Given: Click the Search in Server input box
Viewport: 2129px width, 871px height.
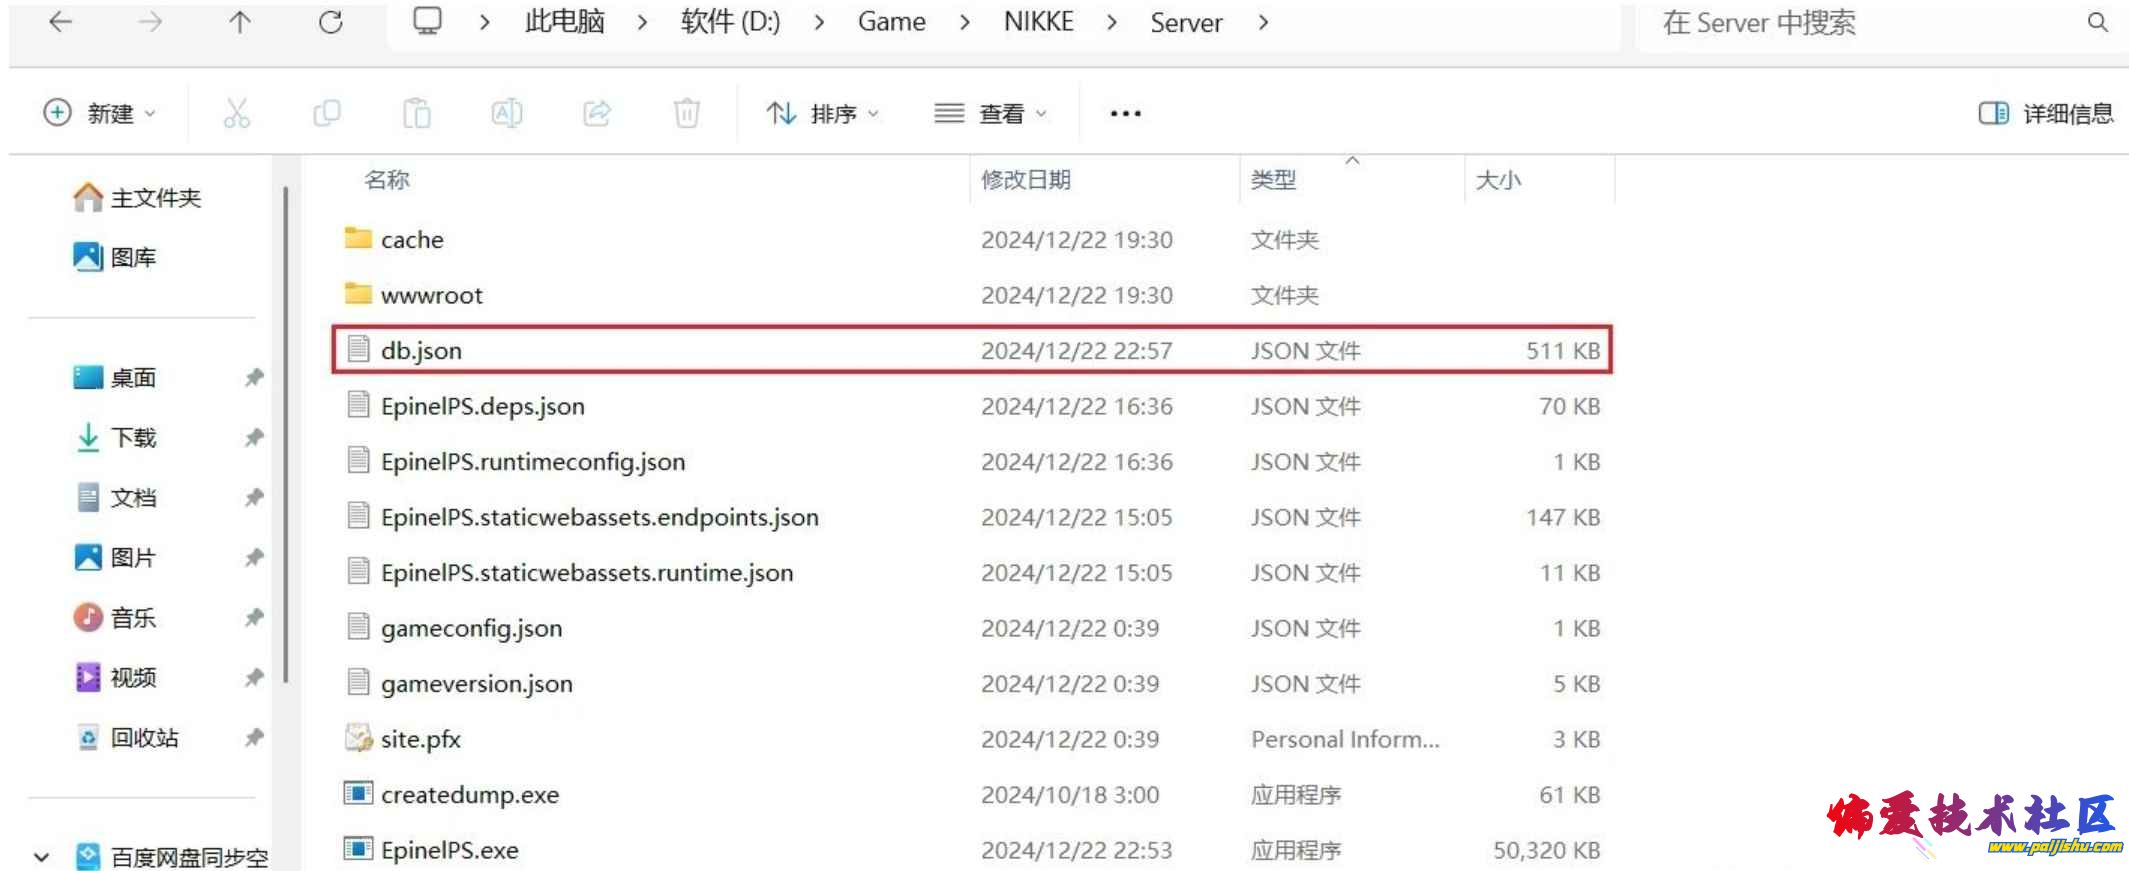Looking at the screenshot, I should tap(1860, 23).
